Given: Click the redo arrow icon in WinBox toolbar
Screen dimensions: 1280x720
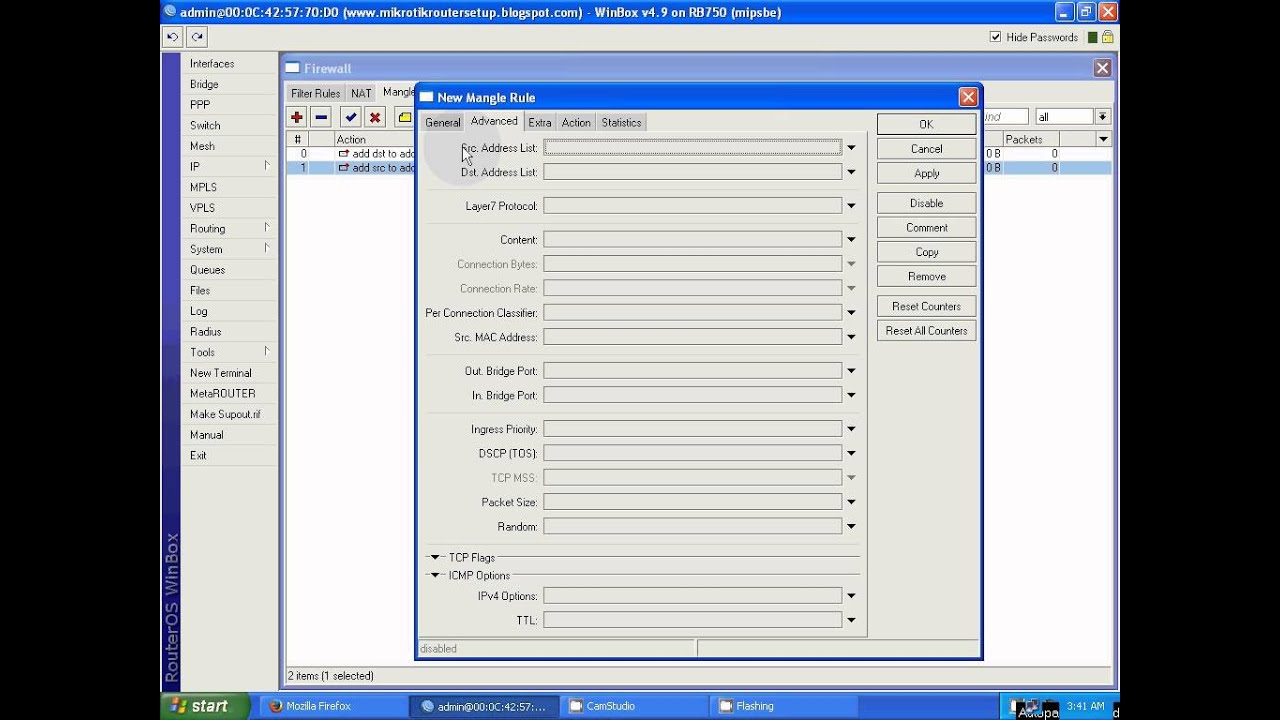Looking at the screenshot, I should (x=197, y=37).
